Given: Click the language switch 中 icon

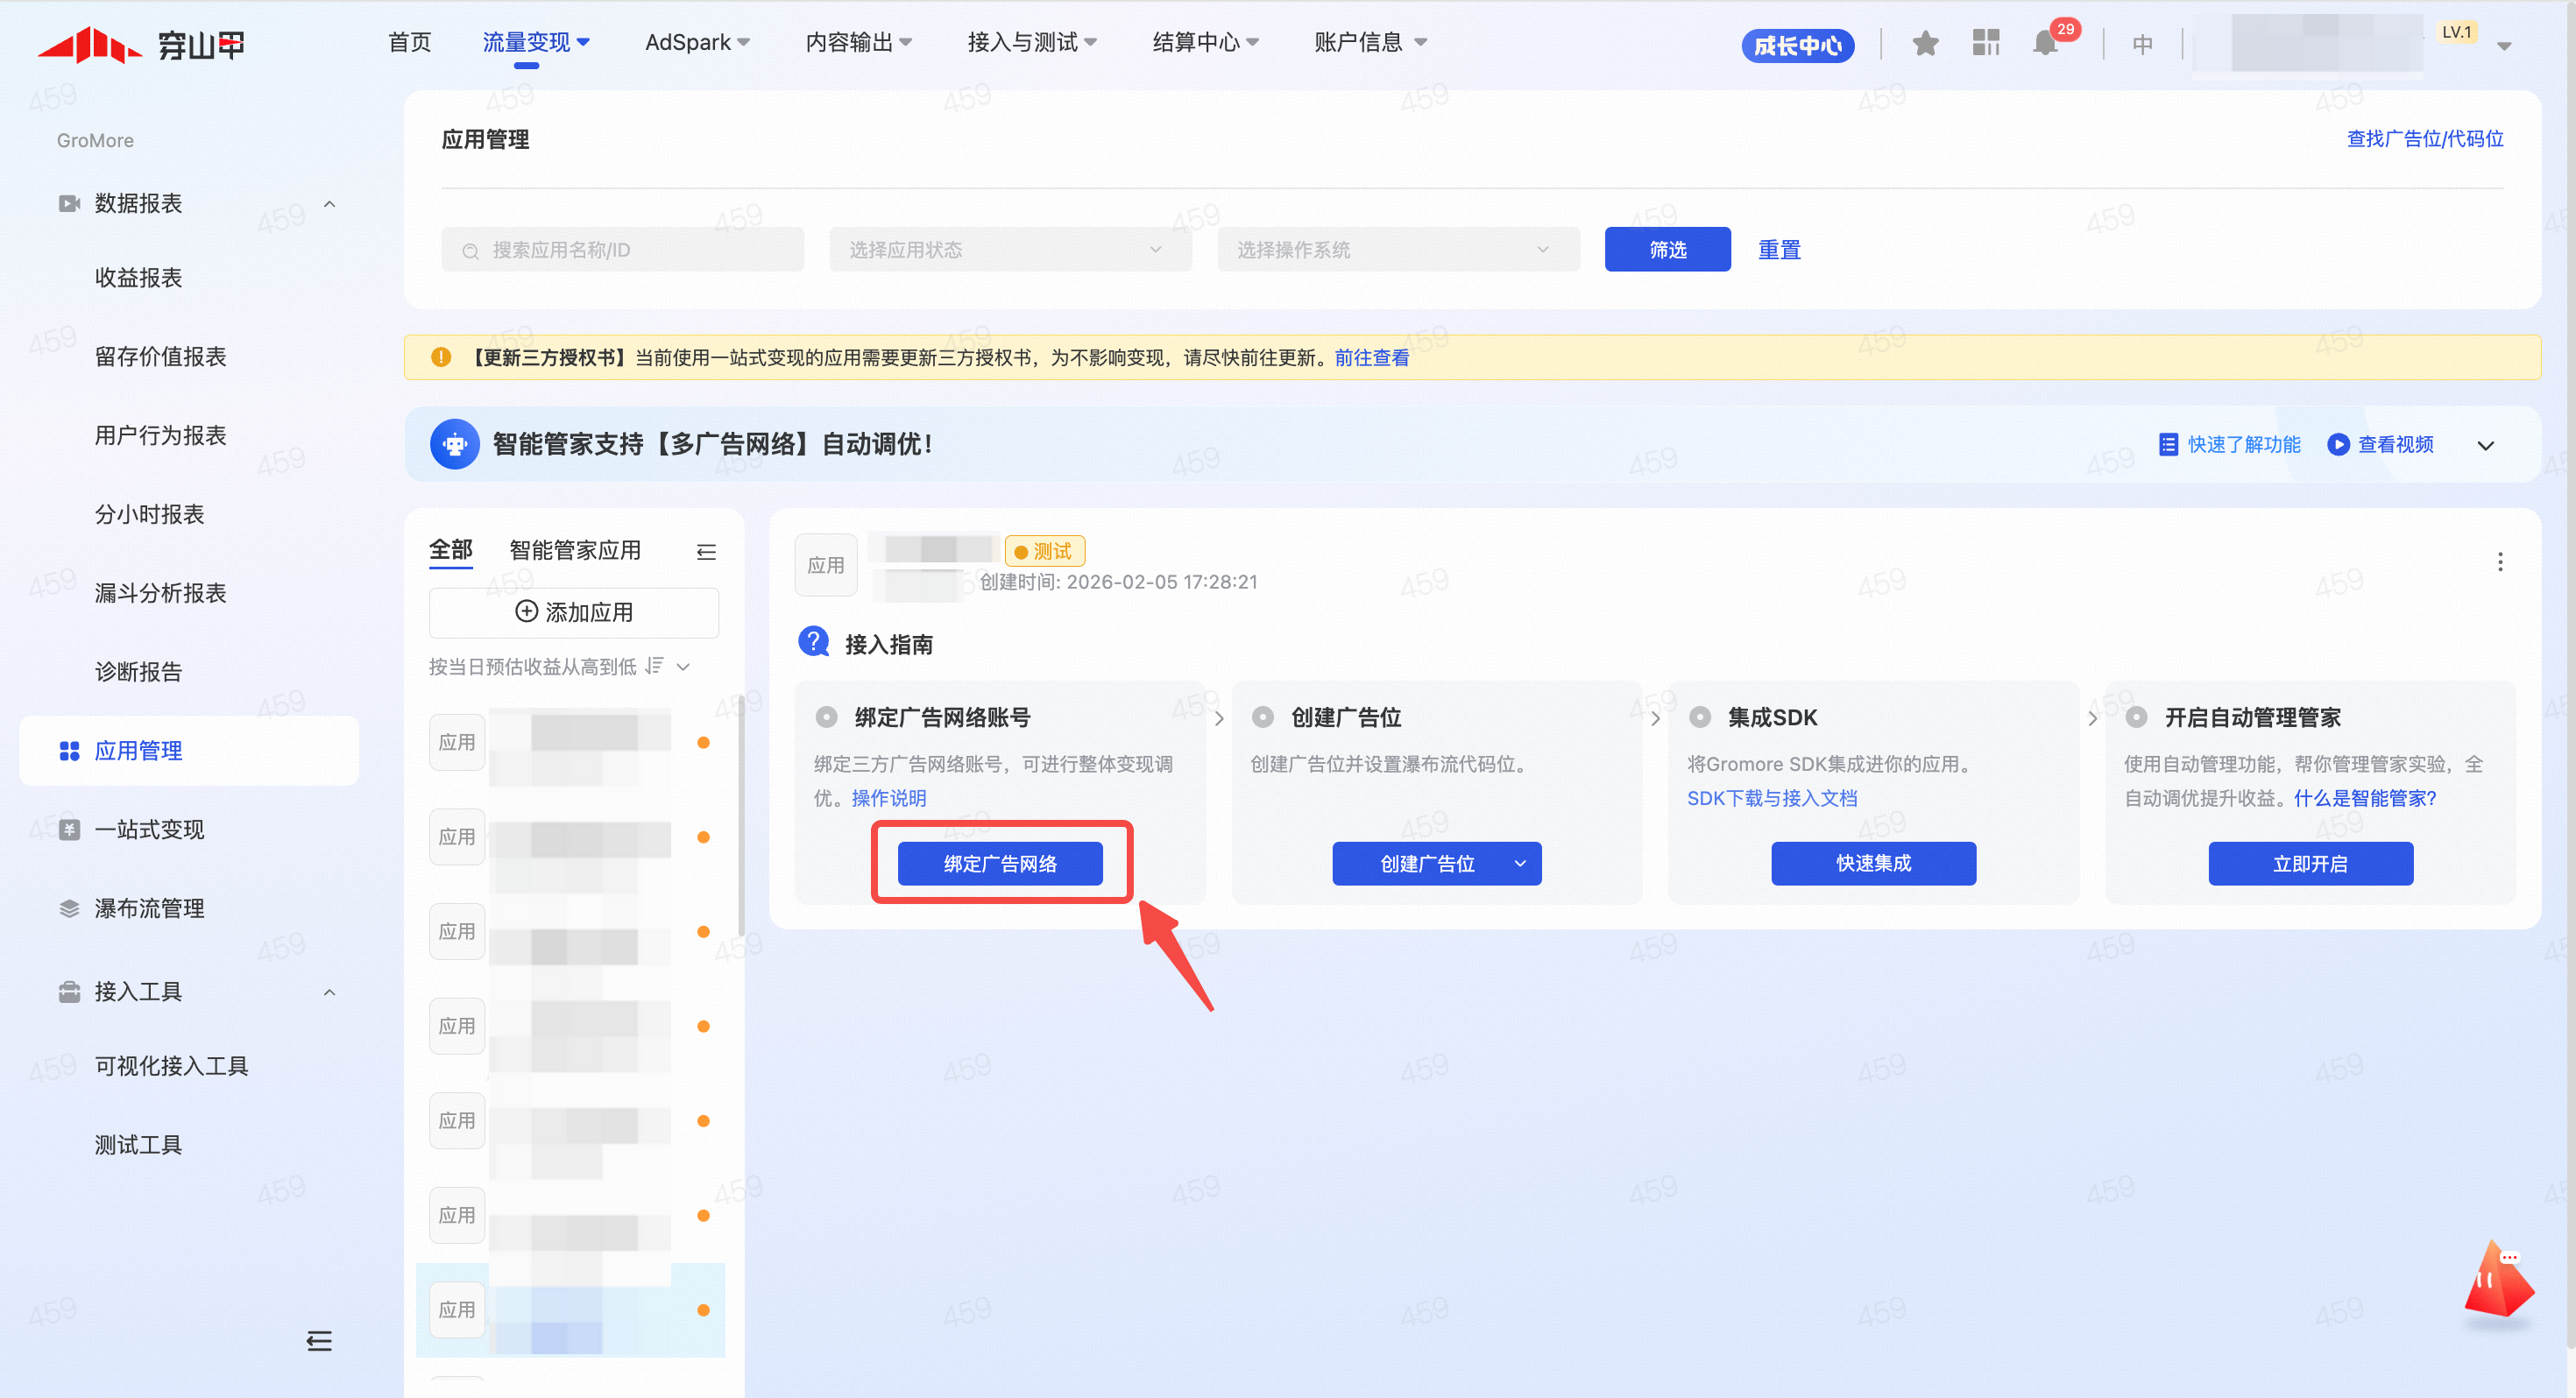Looking at the screenshot, I should 2142,44.
